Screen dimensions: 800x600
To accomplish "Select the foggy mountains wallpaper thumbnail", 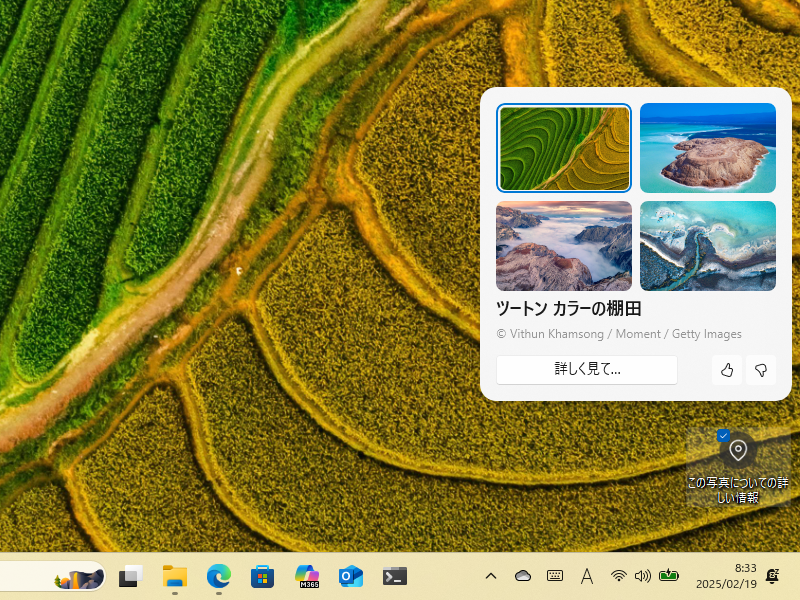I will coord(564,246).
